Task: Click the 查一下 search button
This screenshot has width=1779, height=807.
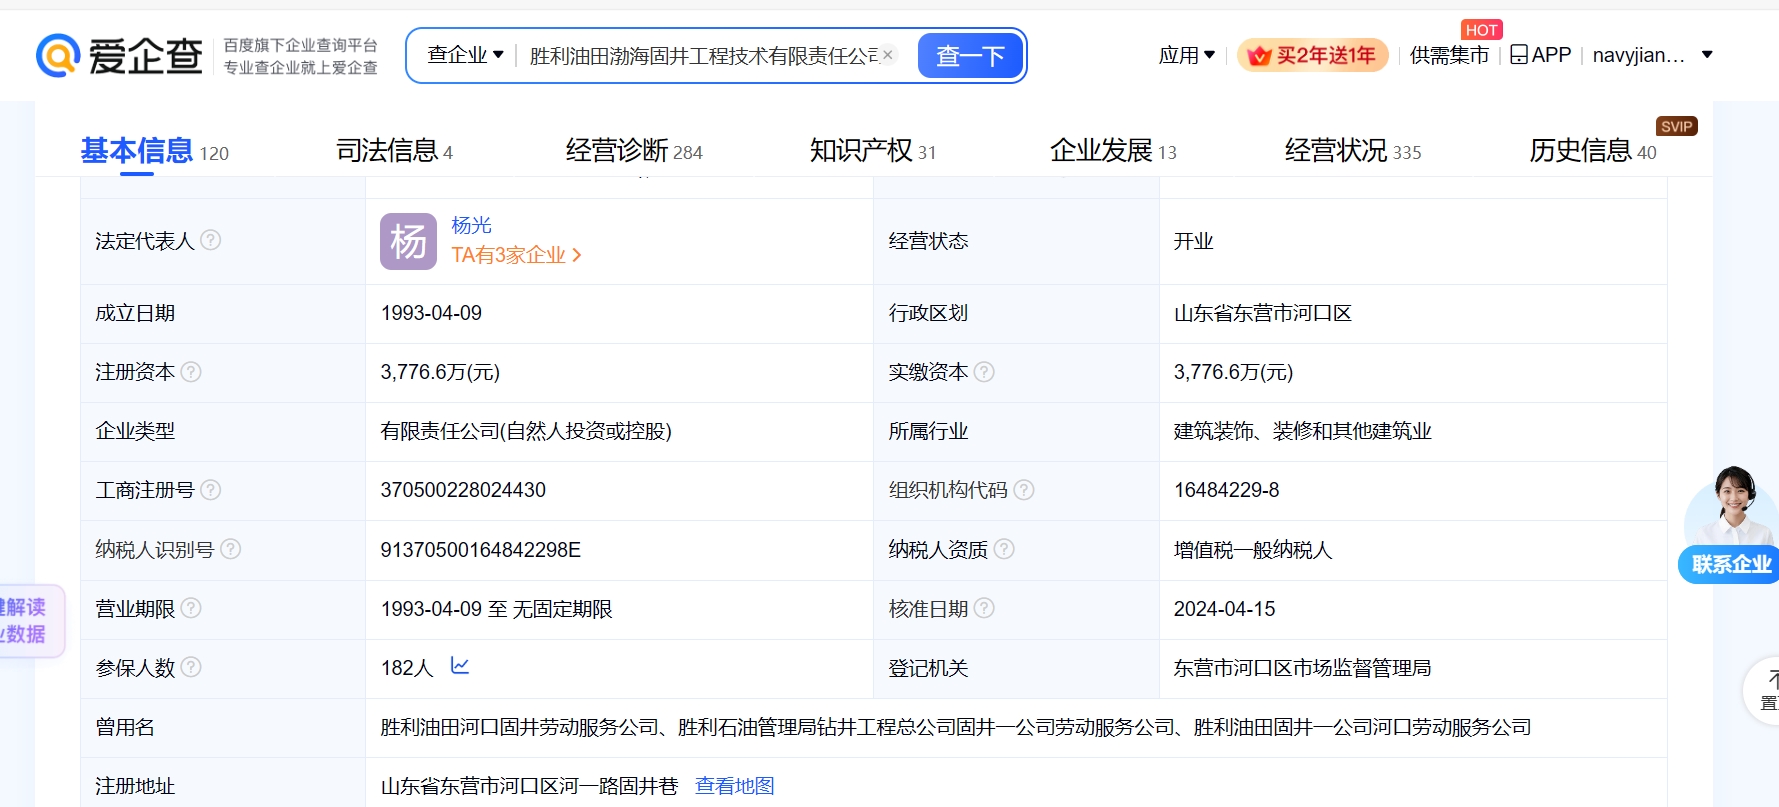Action: (x=970, y=55)
